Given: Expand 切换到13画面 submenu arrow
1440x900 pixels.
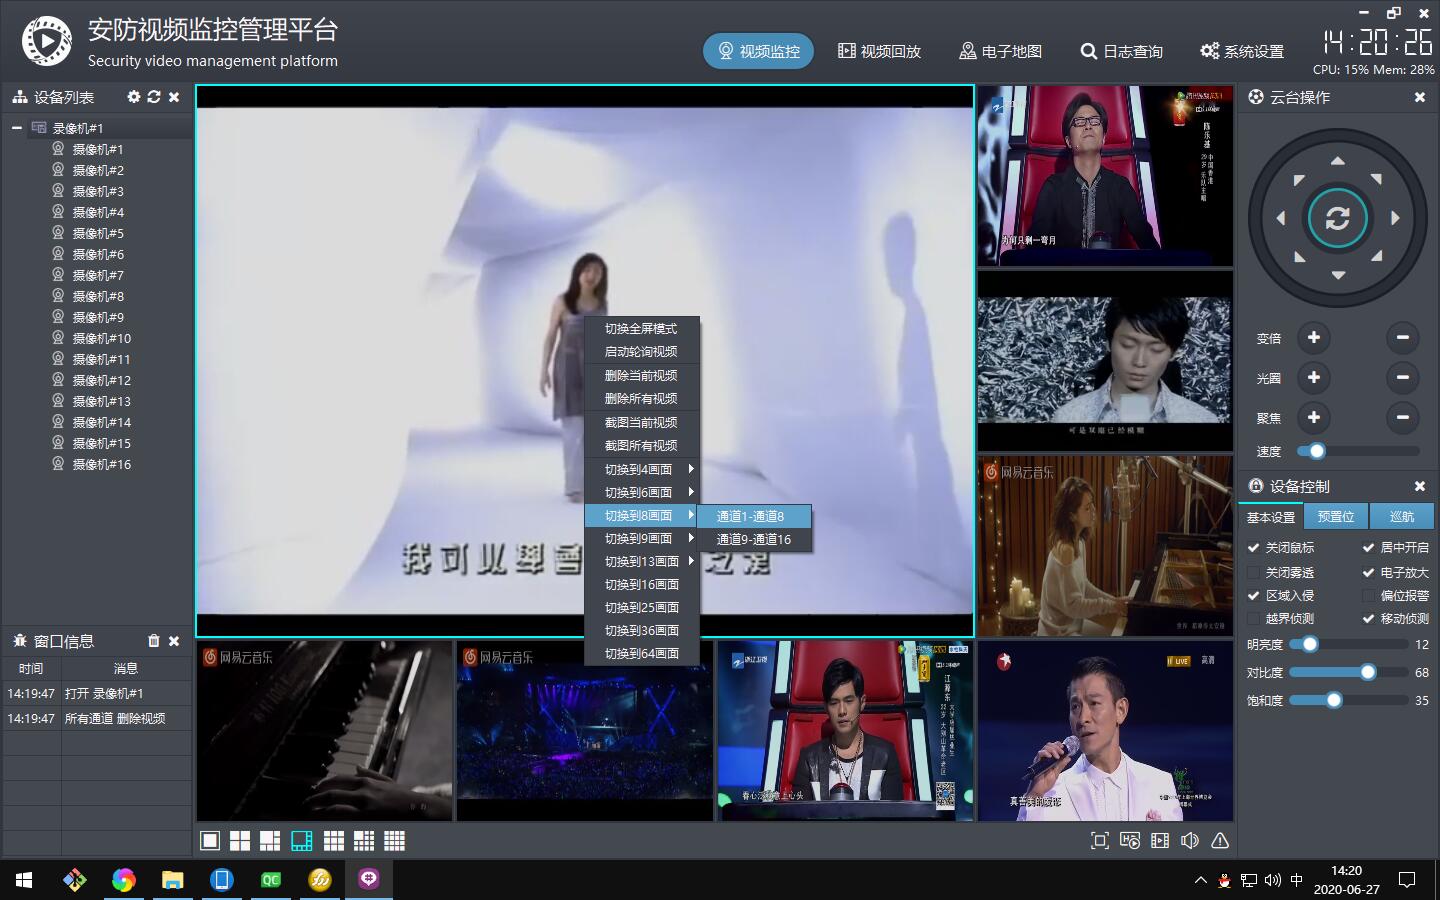Looking at the screenshot, I should point(691,561).
